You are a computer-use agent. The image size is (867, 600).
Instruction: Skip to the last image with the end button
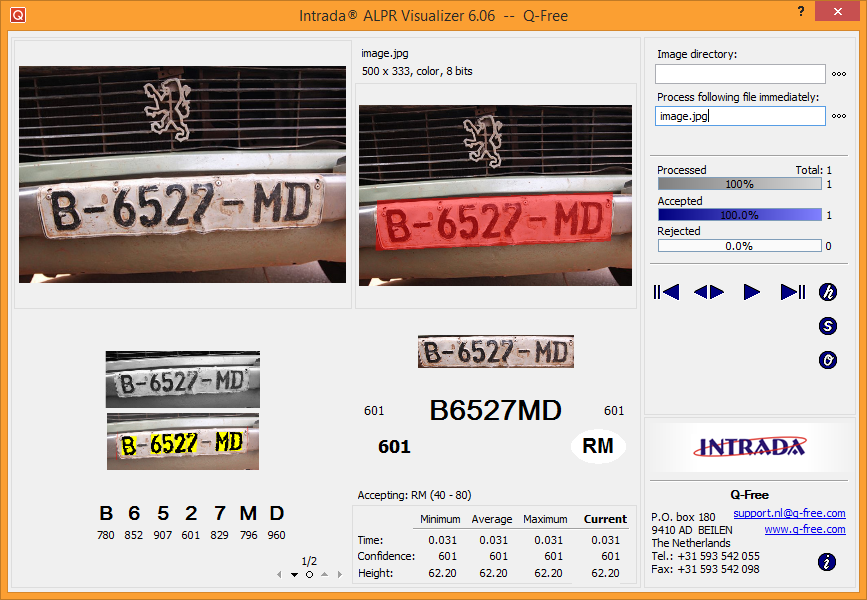792,292
